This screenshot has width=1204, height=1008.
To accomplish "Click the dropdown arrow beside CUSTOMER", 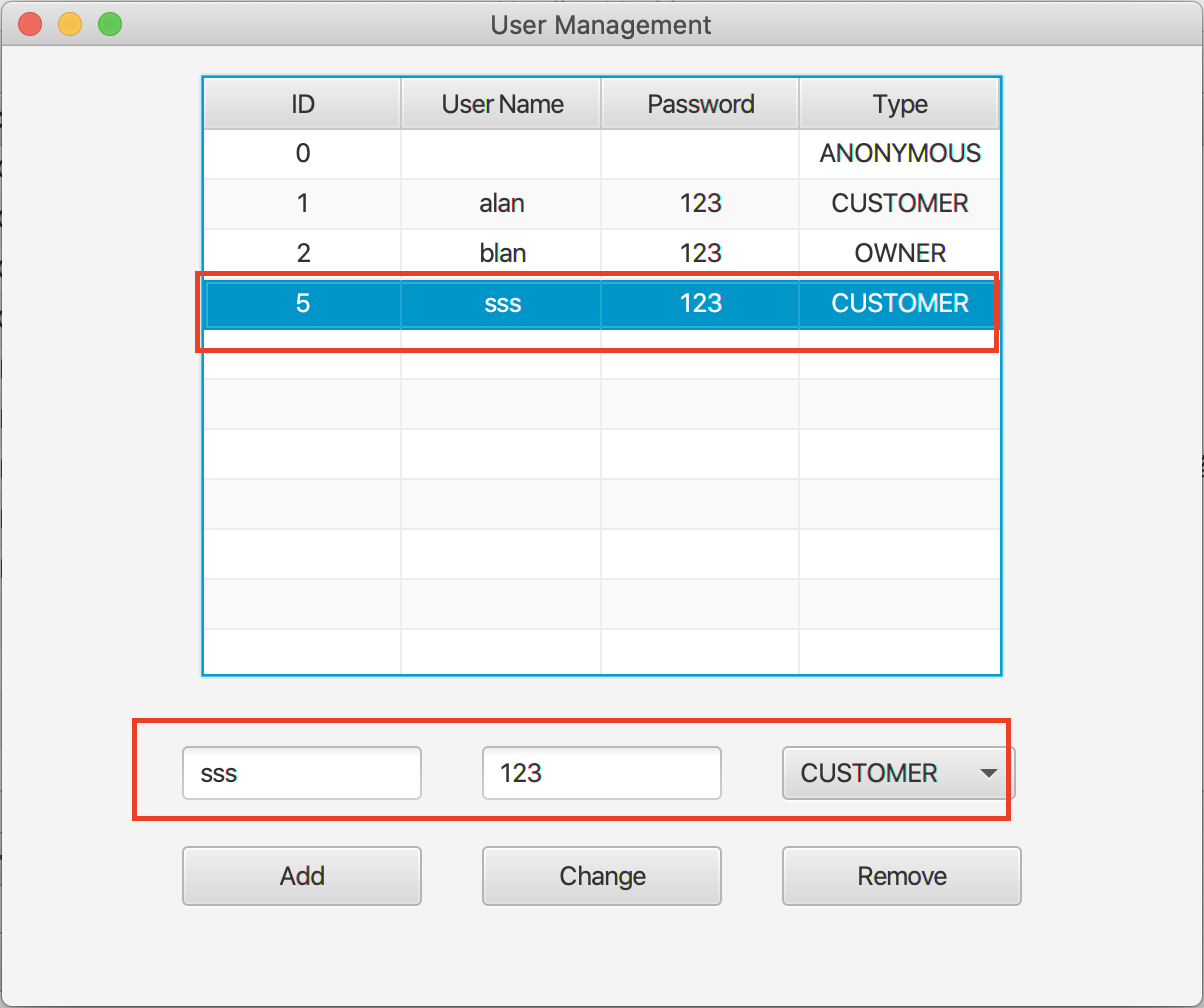I will pos(988,773).
